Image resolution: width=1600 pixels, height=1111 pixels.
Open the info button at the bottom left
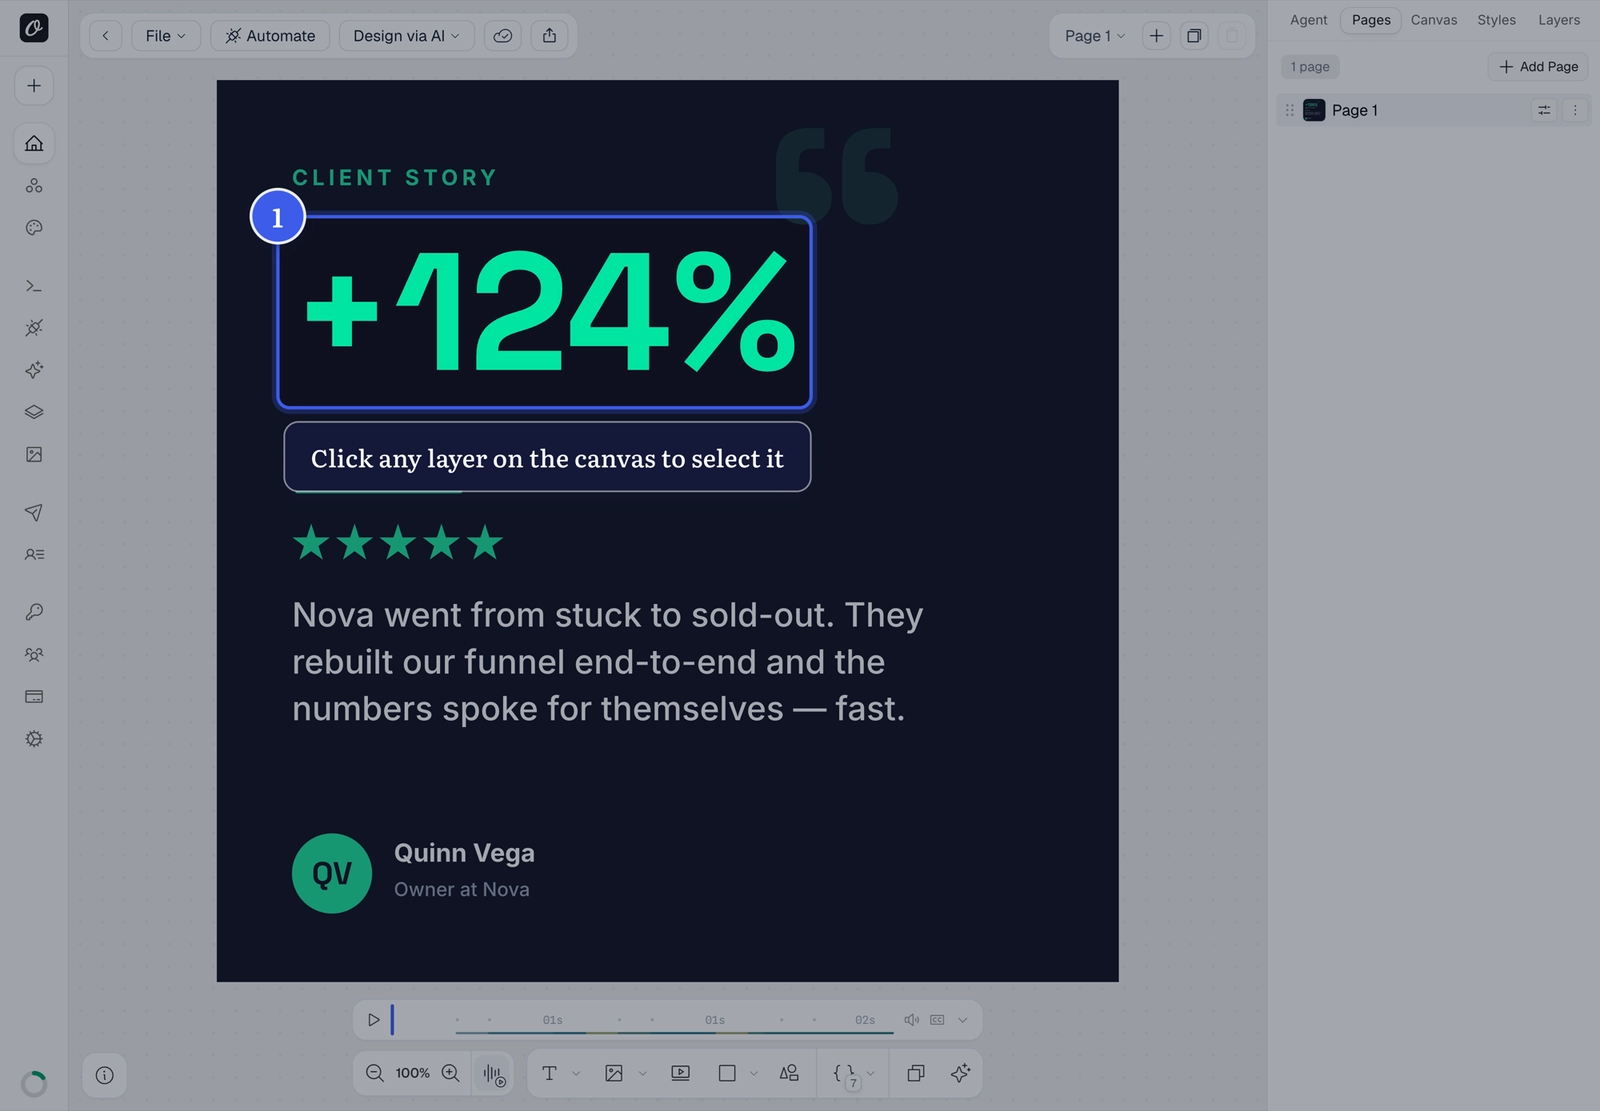(x=105, y=1075)
